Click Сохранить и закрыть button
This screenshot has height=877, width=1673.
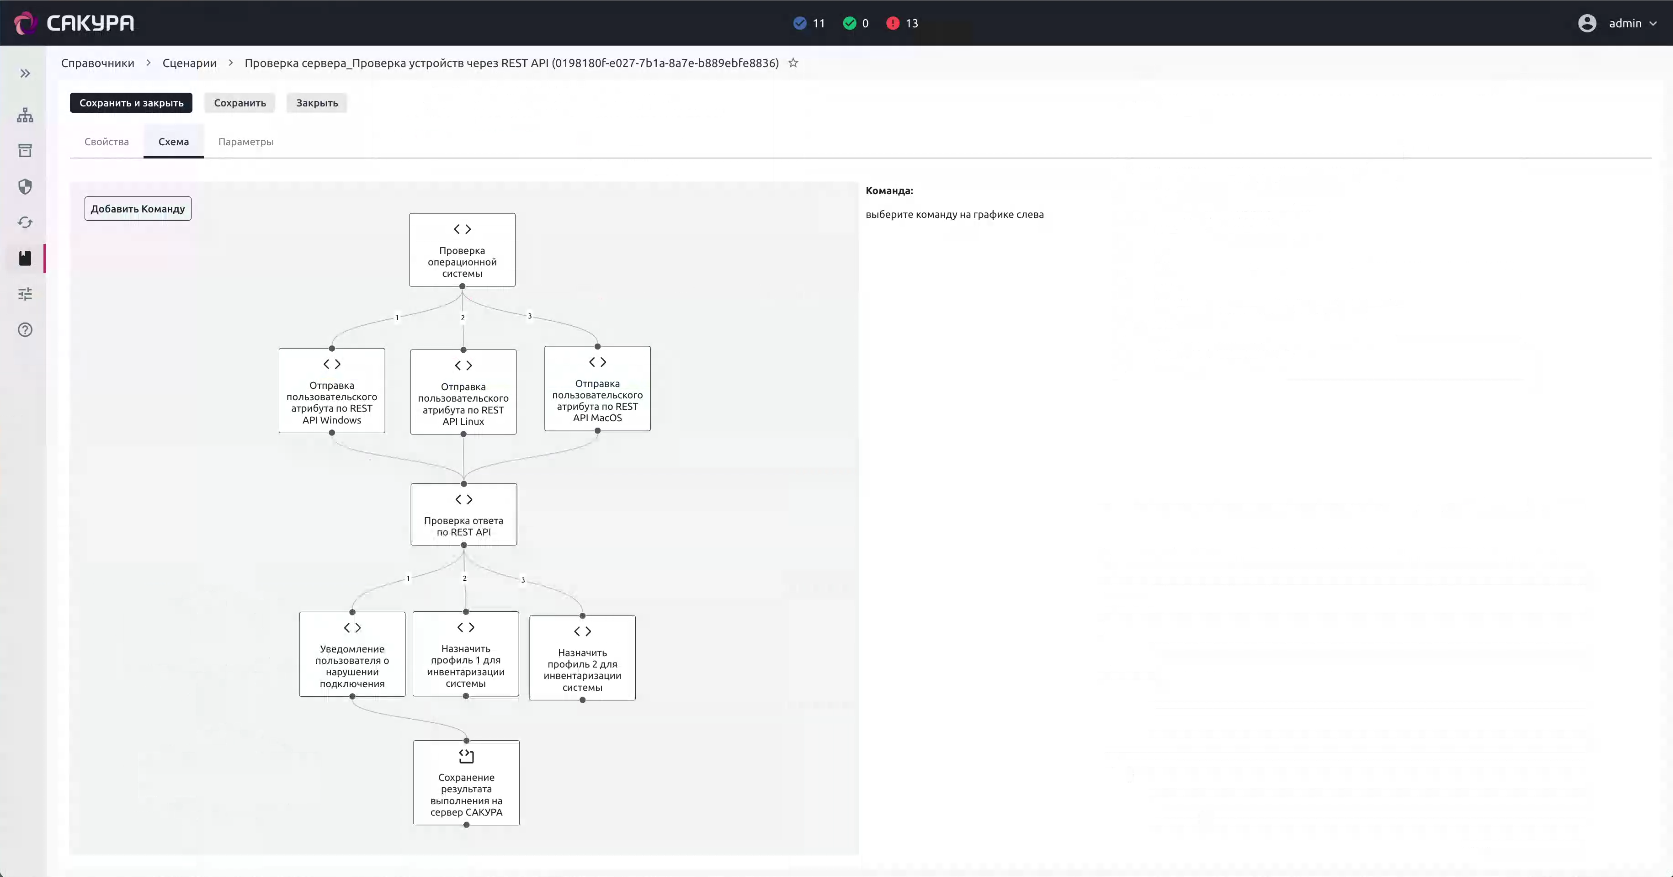131,103
